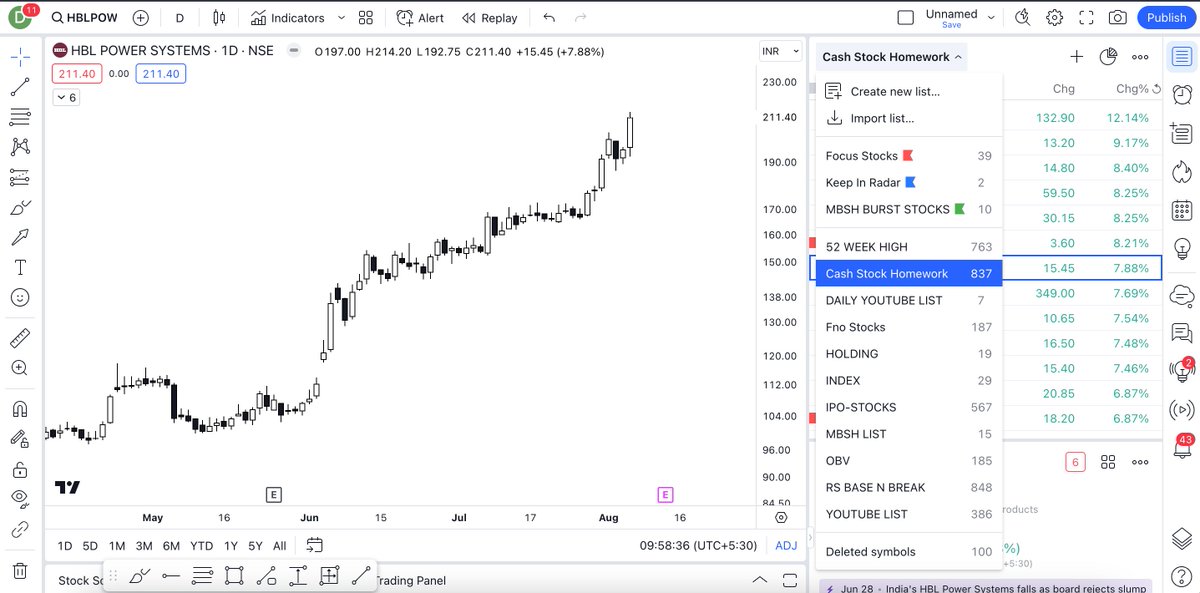Select the layout setup square icon
This screenshot has width=1200, height=593.
[906, 18]
